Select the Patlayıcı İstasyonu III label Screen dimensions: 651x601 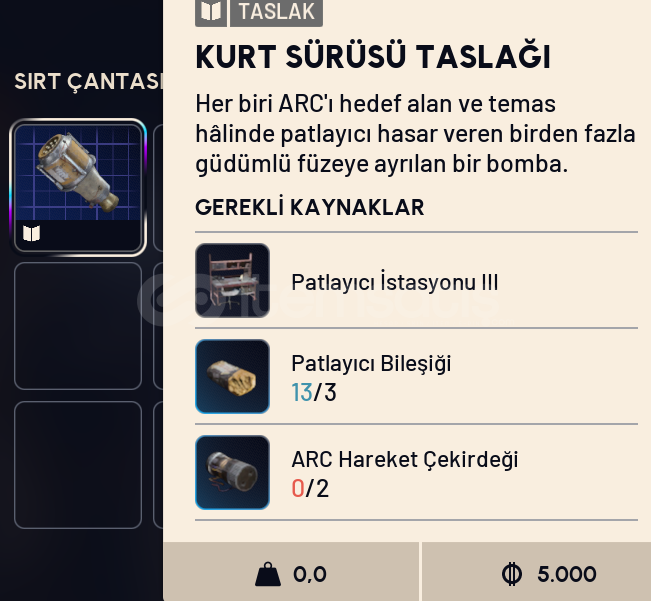click(395, 282)
